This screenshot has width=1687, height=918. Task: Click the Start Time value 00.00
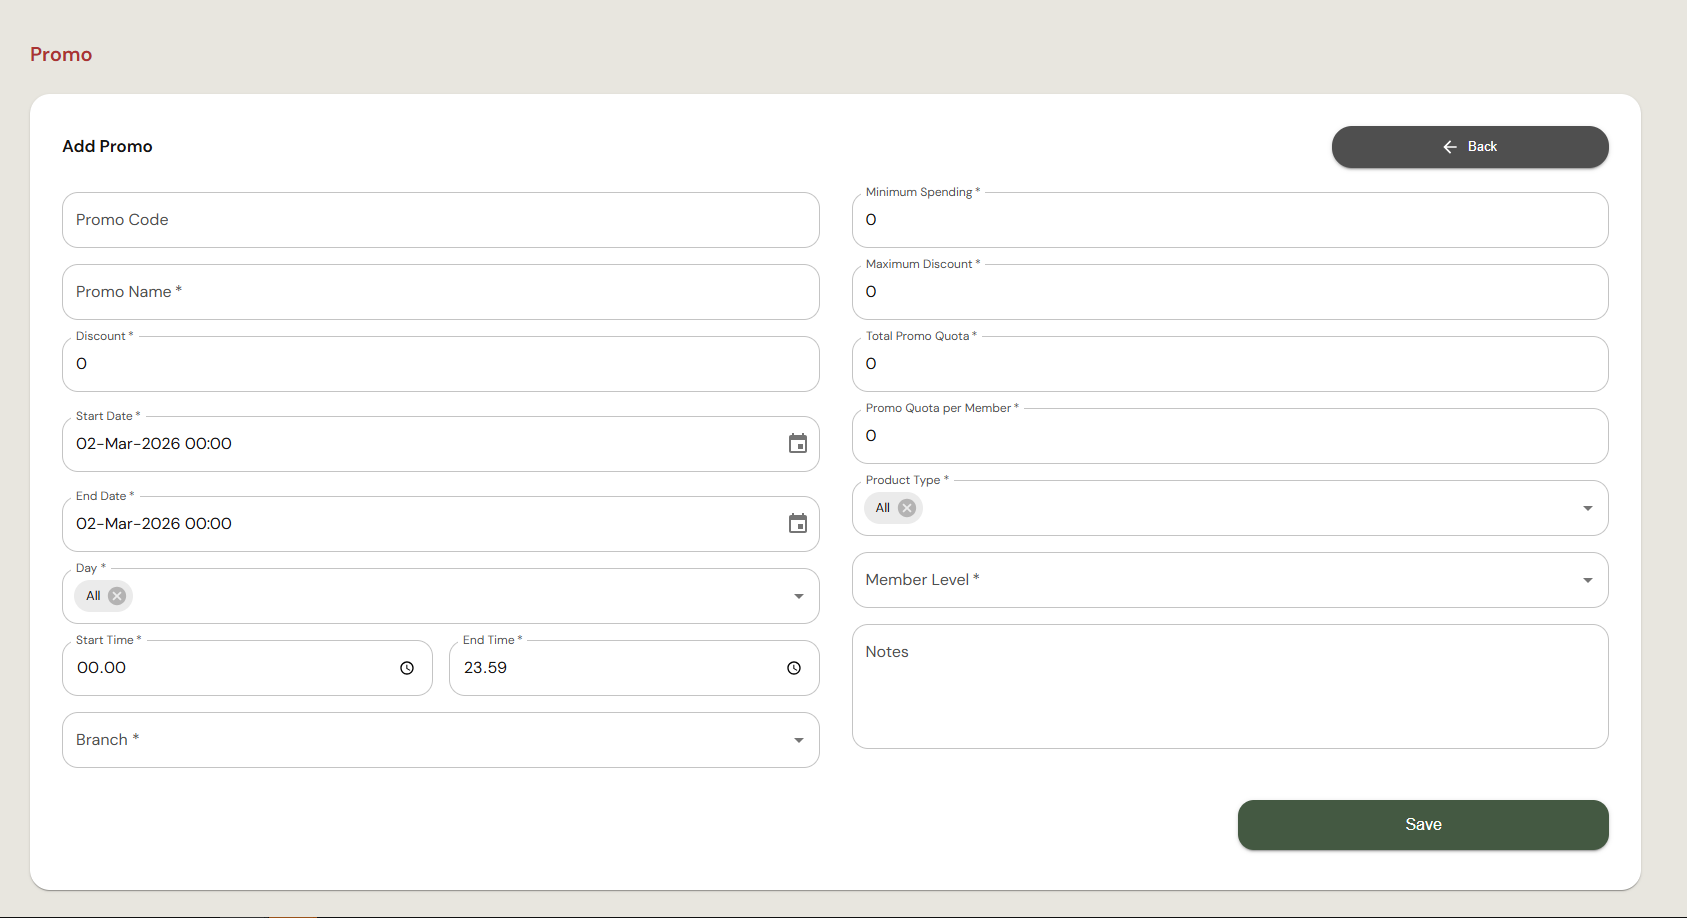pos(102,668)
